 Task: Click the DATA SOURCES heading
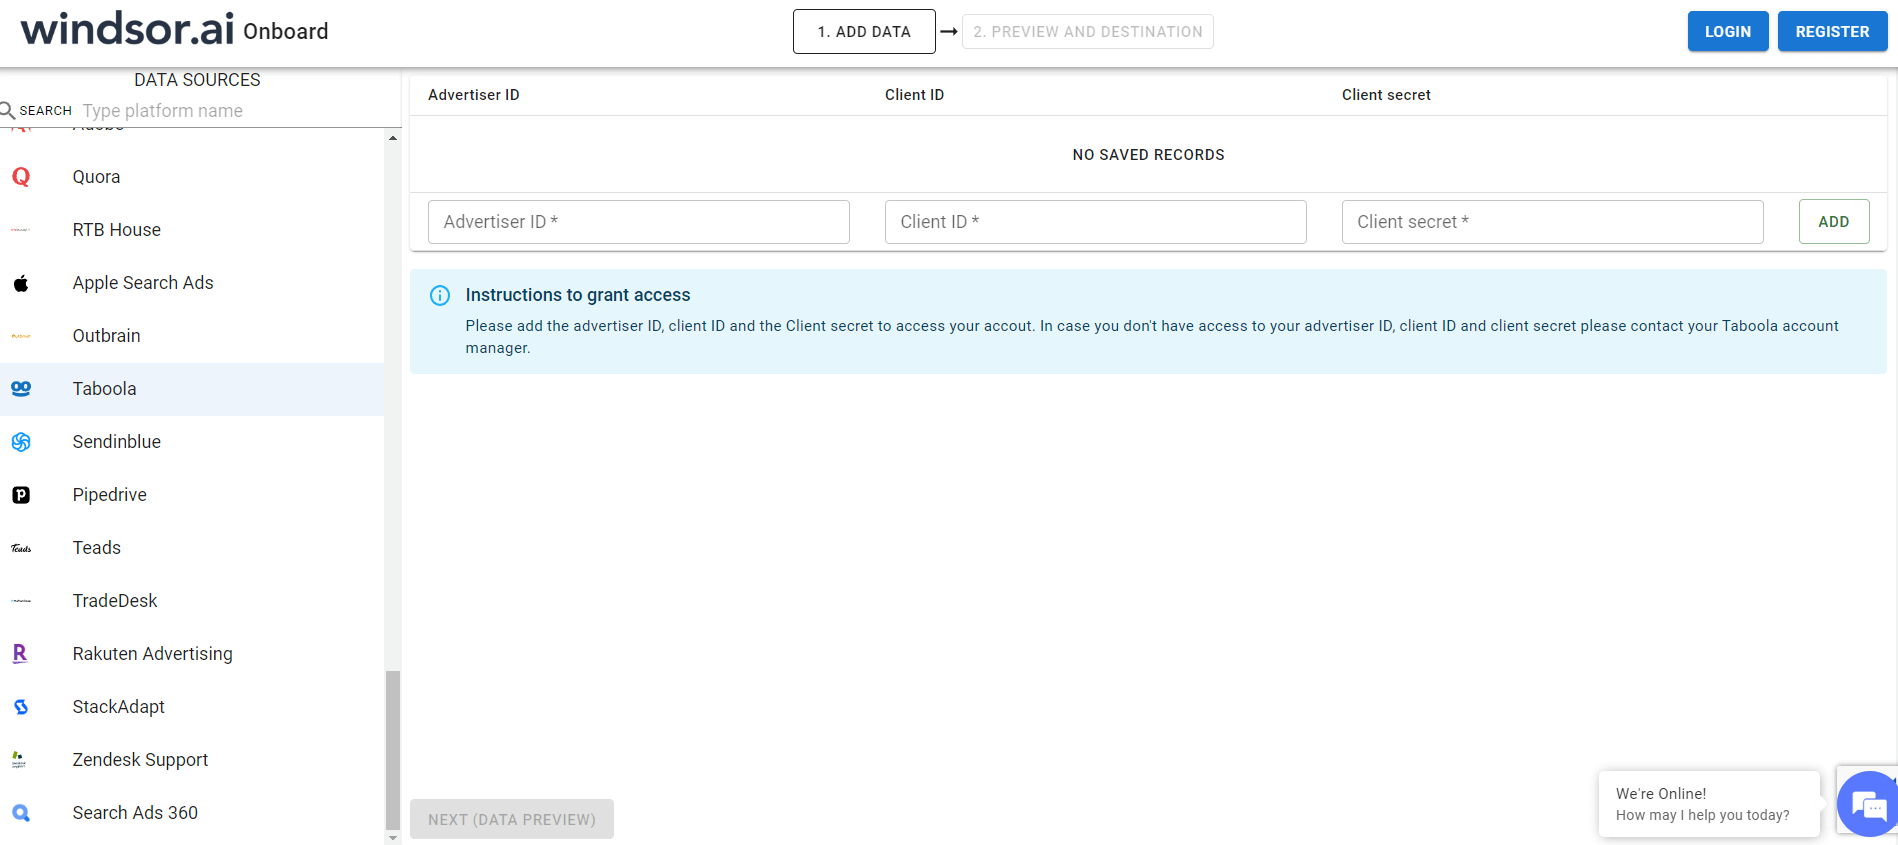point(197,80)
